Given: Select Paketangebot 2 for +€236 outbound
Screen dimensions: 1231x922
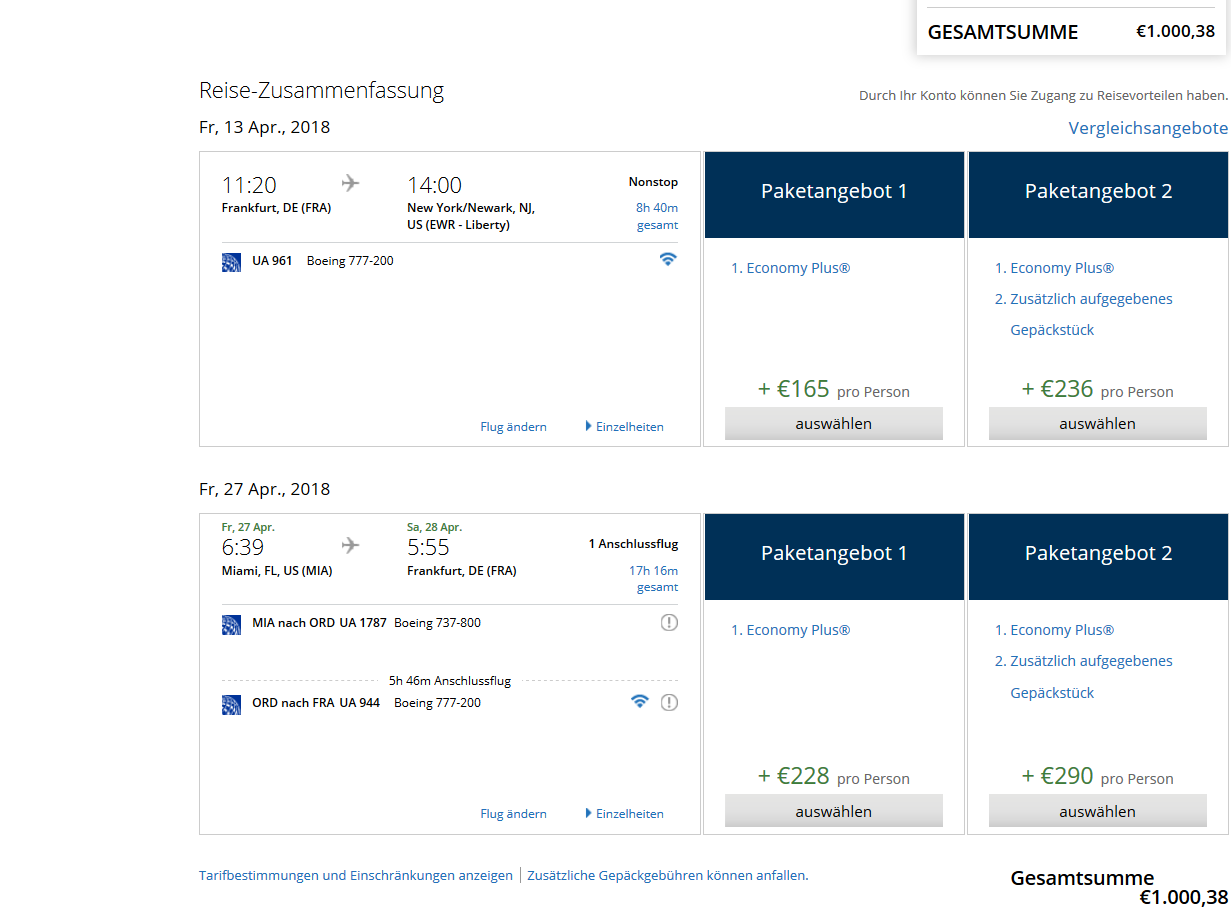Looking at the screenshot, I should [1097, 424].
